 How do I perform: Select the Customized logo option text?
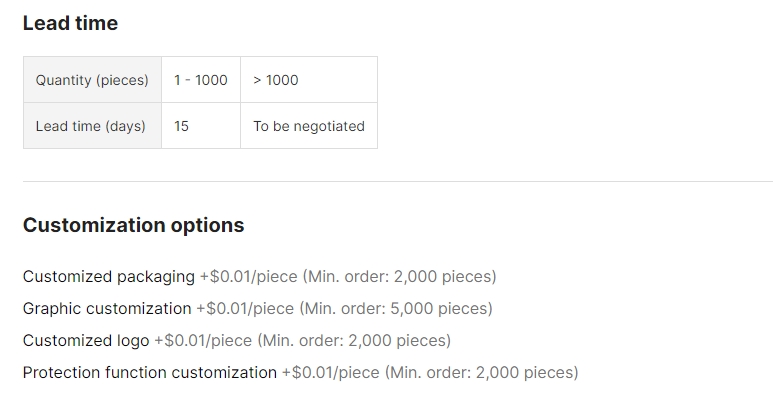[x=86, y=341]
